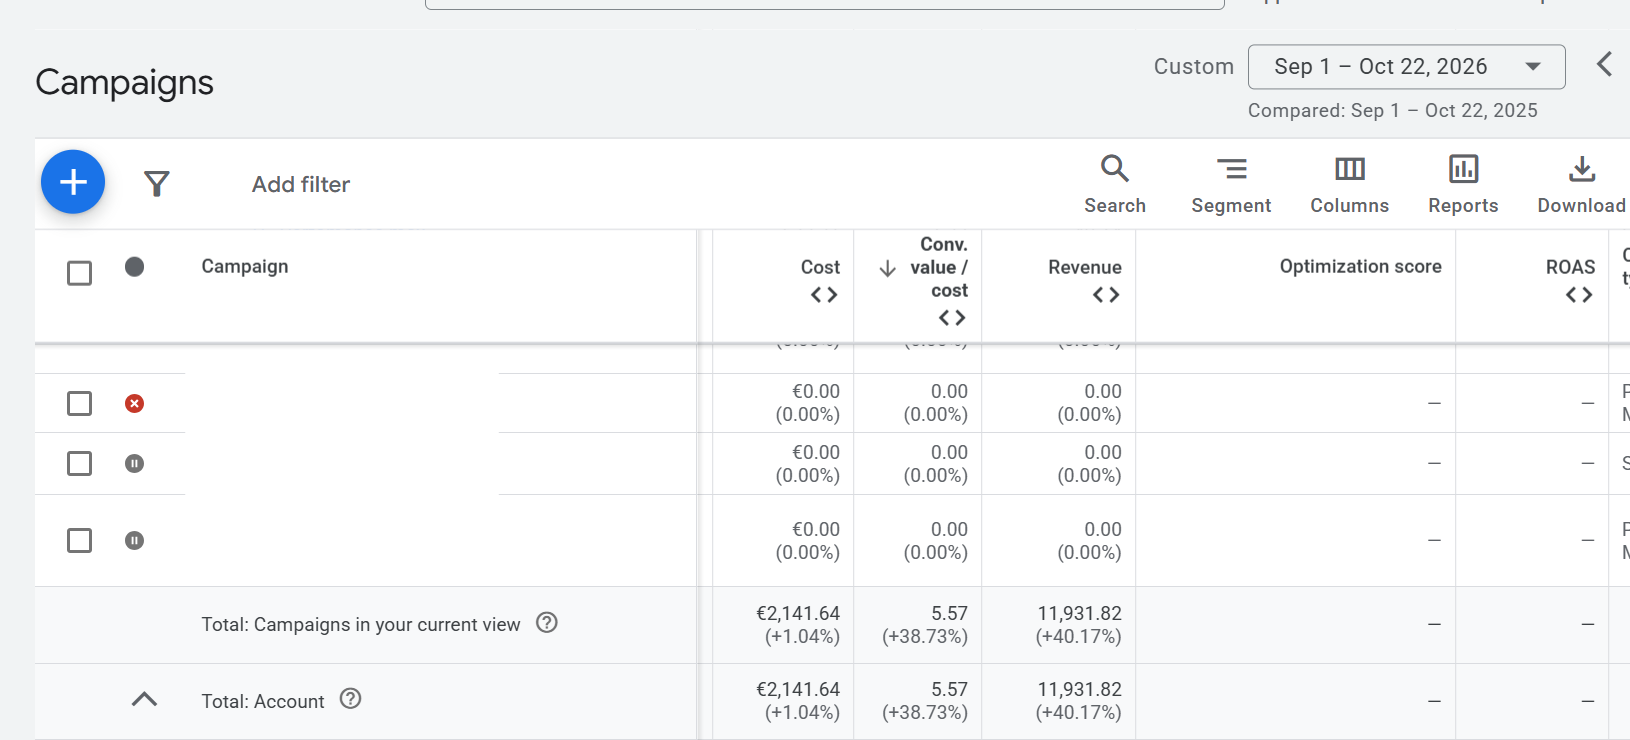
Task: Download the campaigns table
Action: pyautogui.click(x=1581, y=184)
